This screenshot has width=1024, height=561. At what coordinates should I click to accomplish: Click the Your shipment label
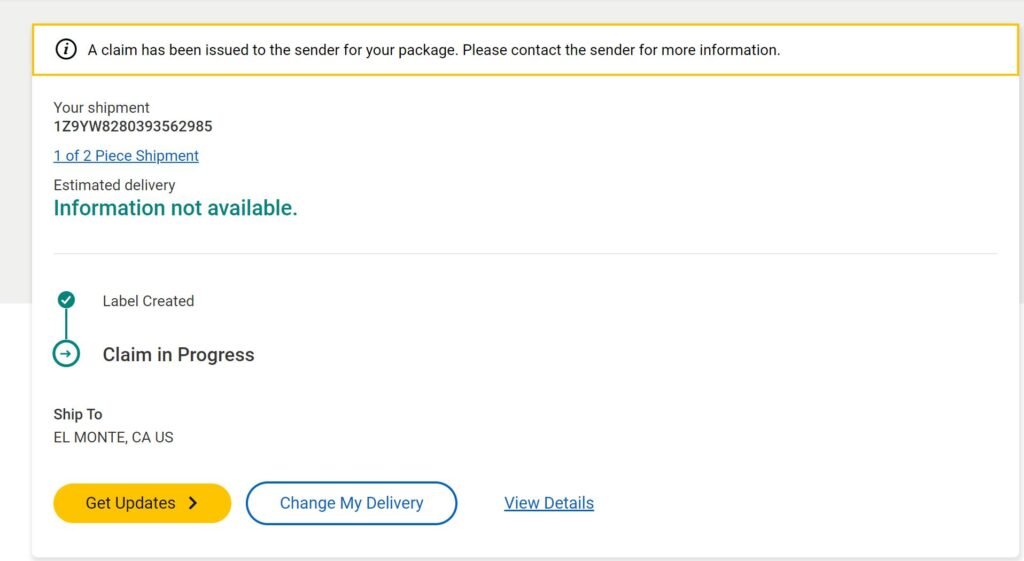pos(101,107)
